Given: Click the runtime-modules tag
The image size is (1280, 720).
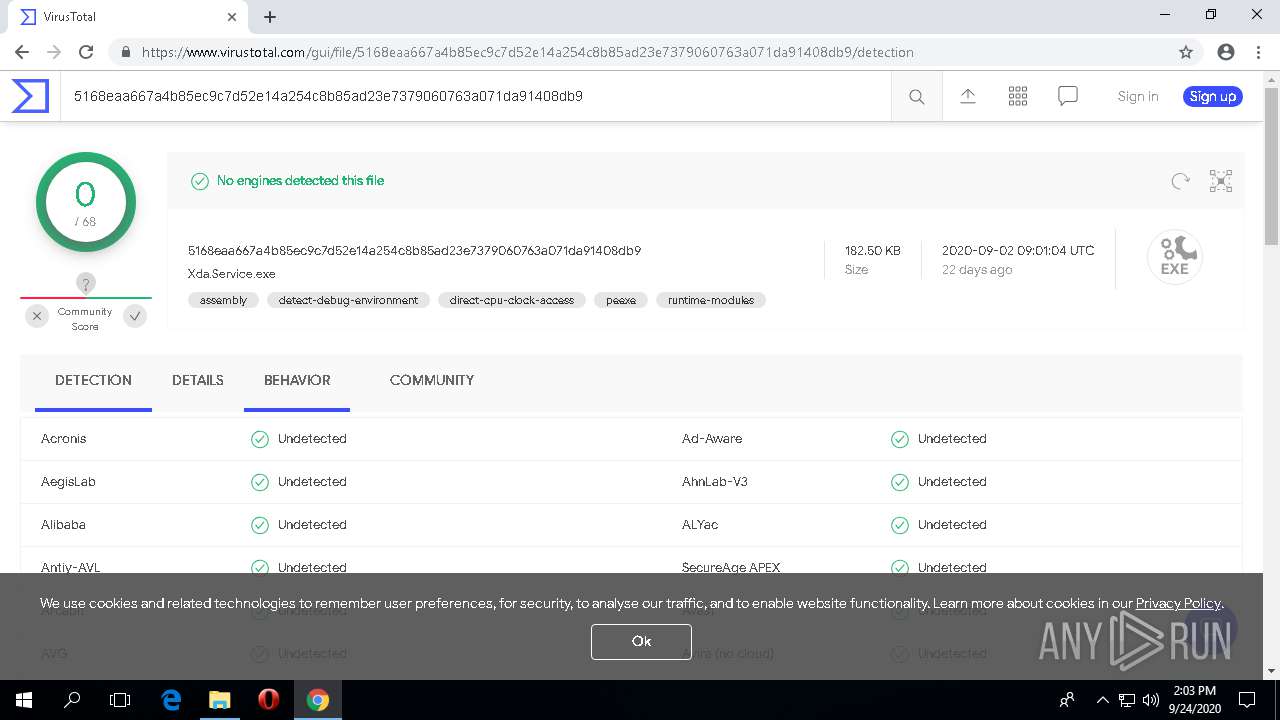Looking at the screenshot, I should point(711,300).
